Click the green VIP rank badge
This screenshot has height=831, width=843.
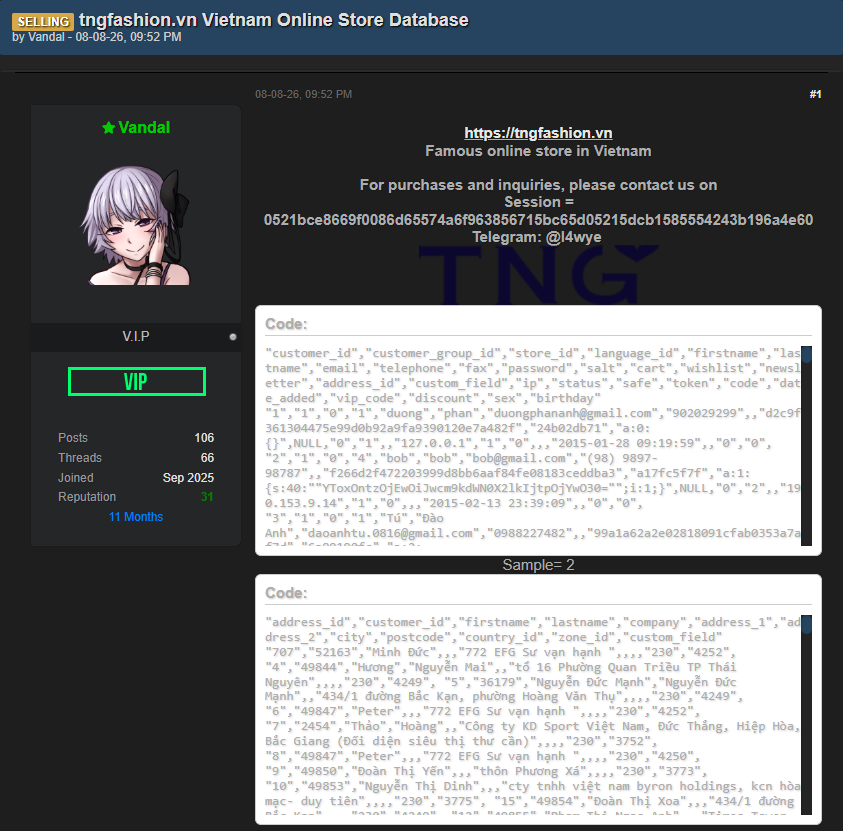coord(137,382)
